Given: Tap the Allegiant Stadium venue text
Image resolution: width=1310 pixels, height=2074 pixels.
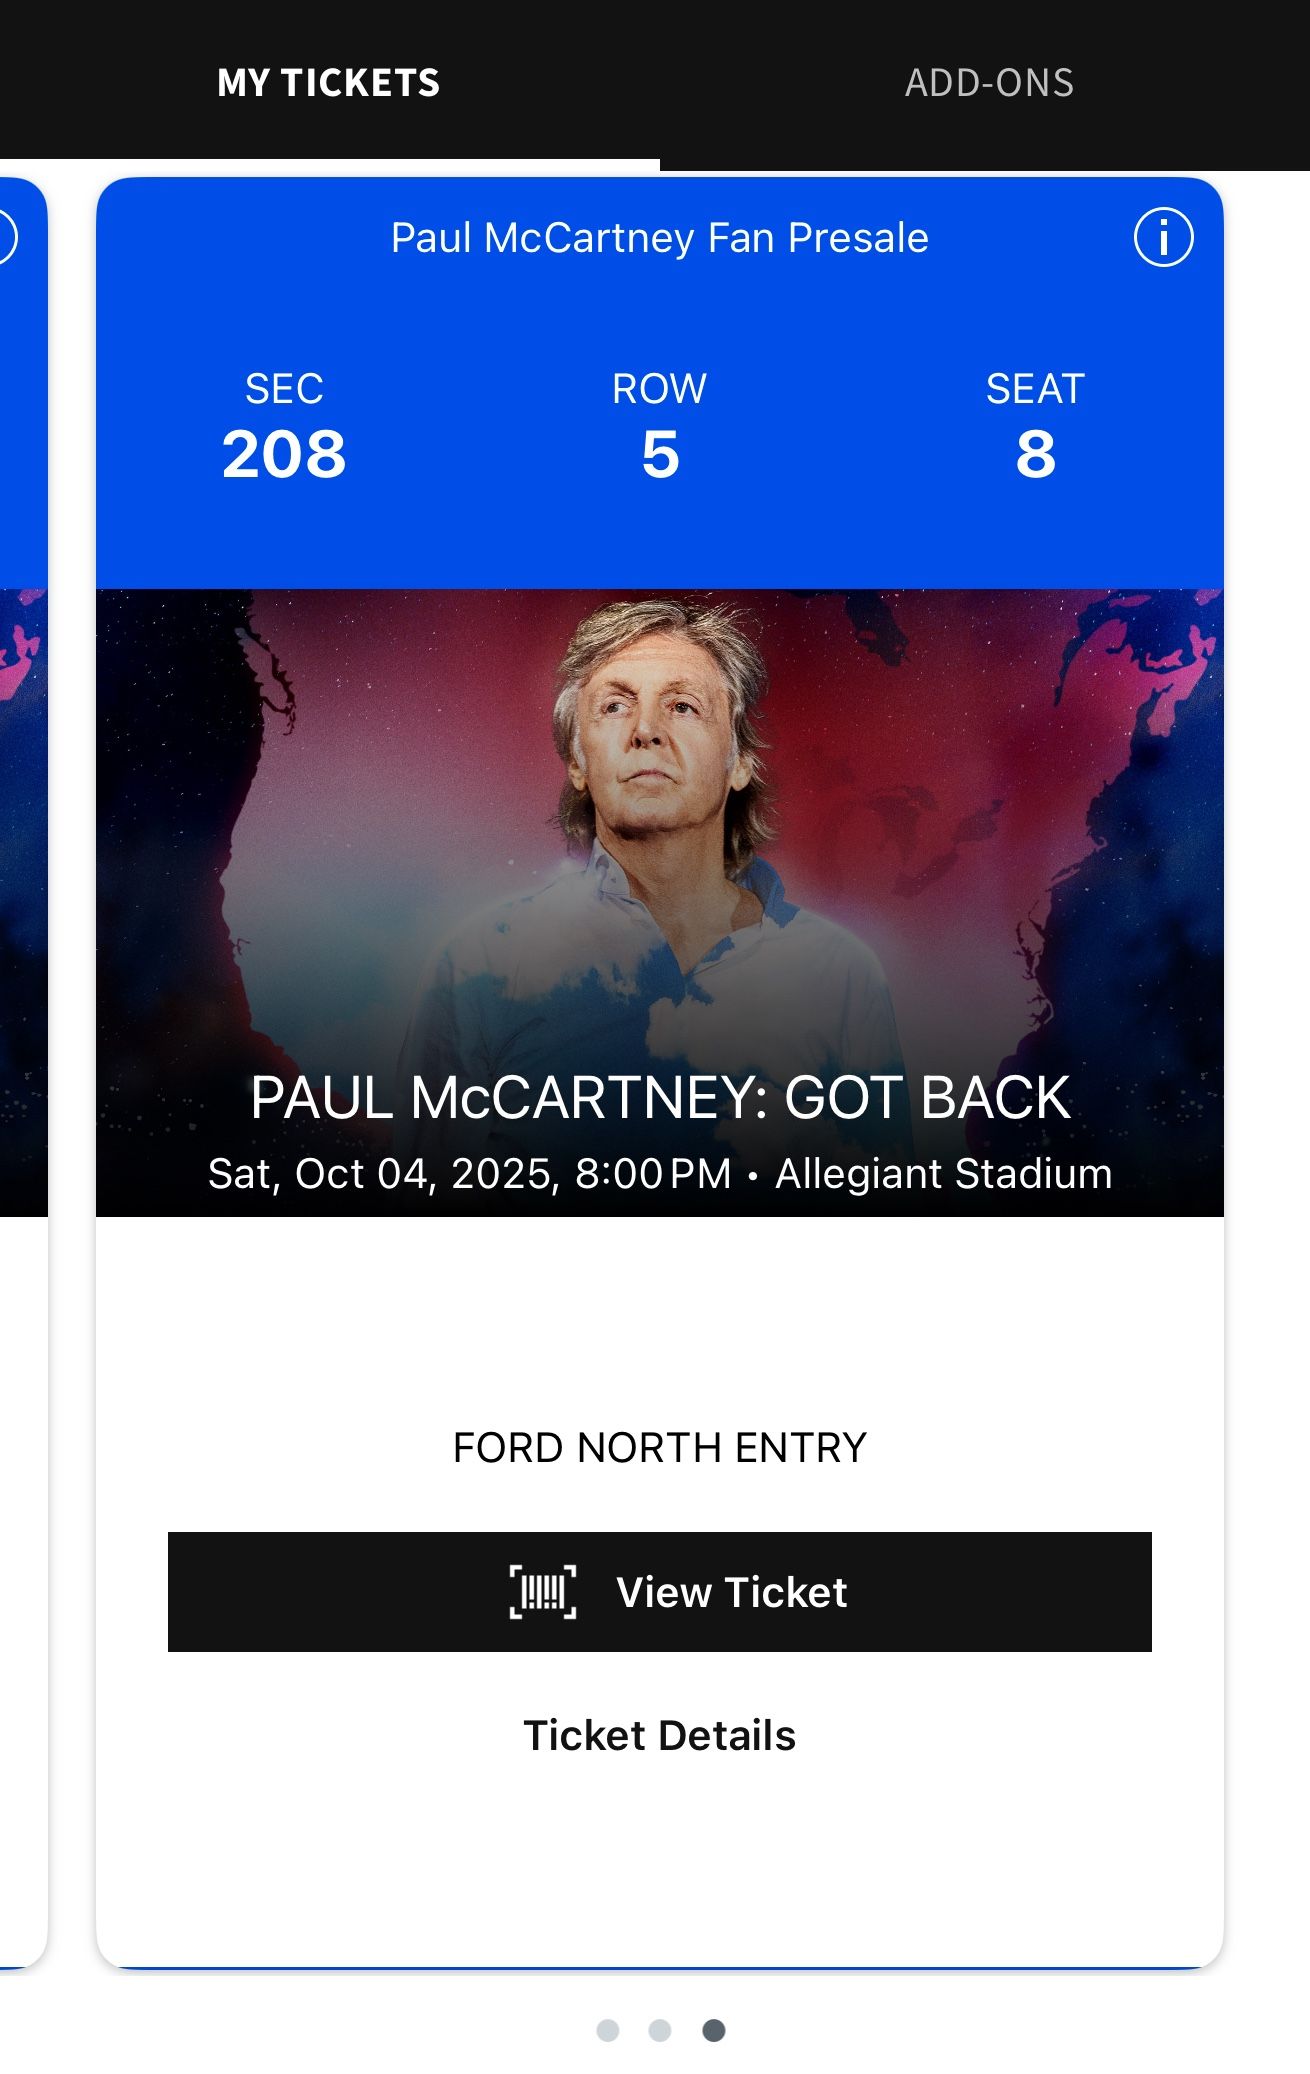Looking at the screenshot, I should click(x=943, y=1174).
